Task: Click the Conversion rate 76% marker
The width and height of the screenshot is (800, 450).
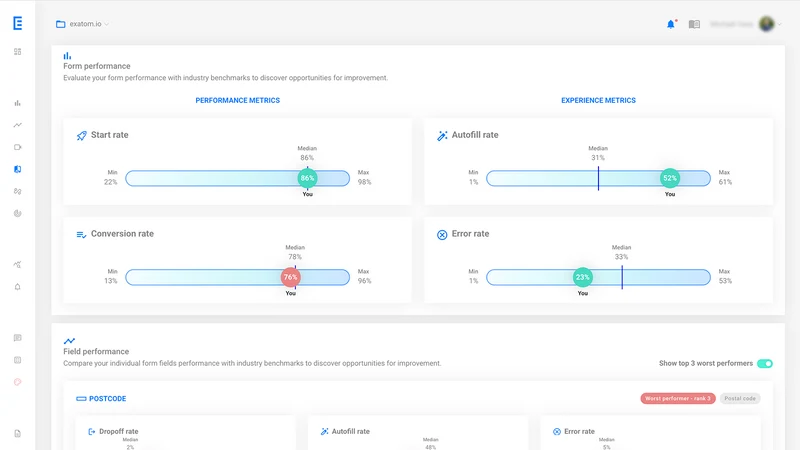Action: (x=290, y=277)
